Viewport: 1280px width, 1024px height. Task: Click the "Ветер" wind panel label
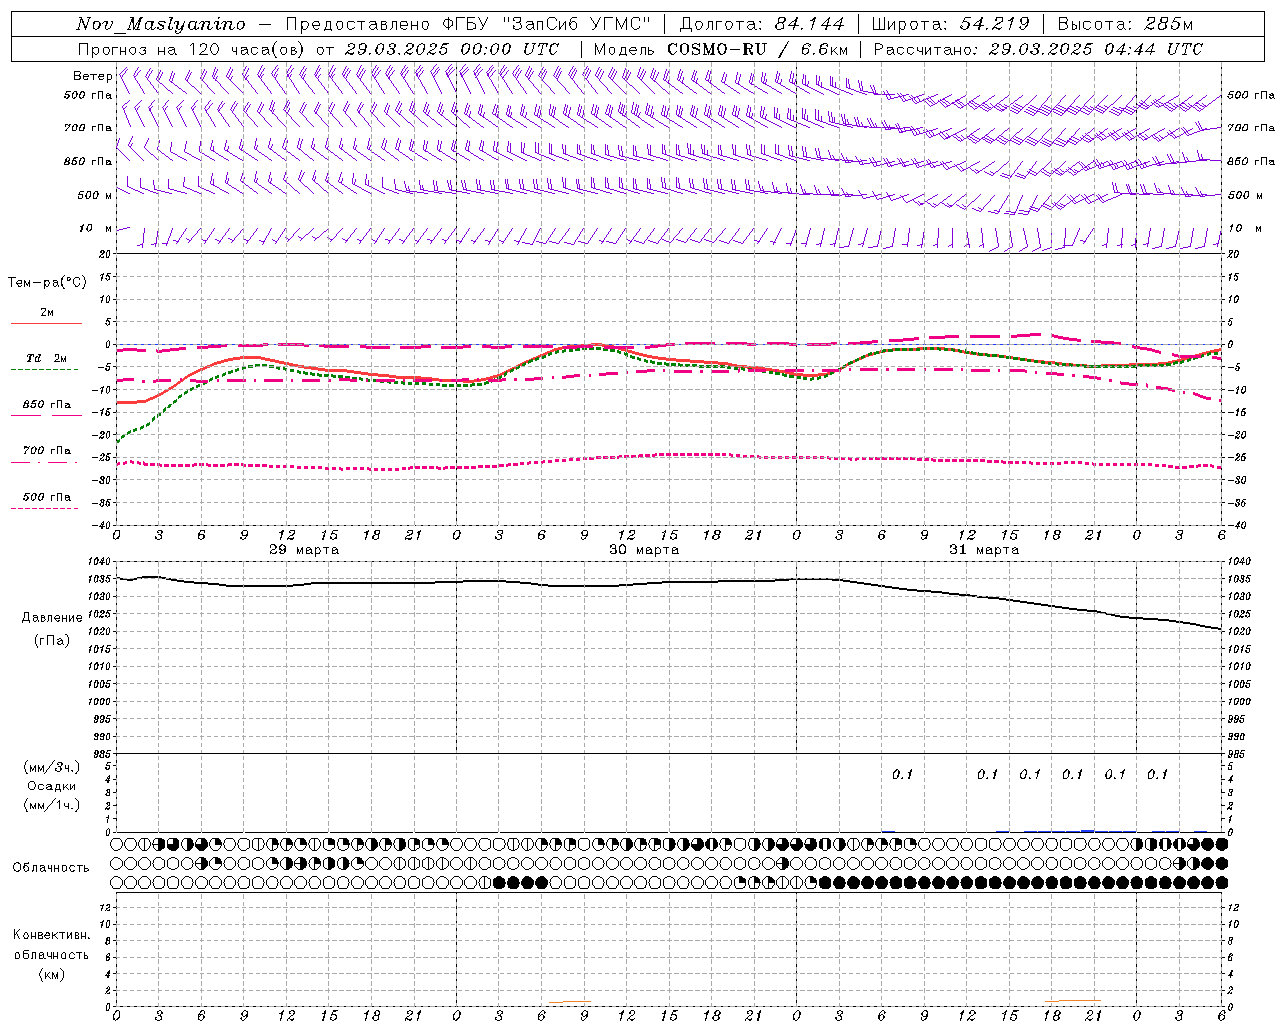[92, 76]
